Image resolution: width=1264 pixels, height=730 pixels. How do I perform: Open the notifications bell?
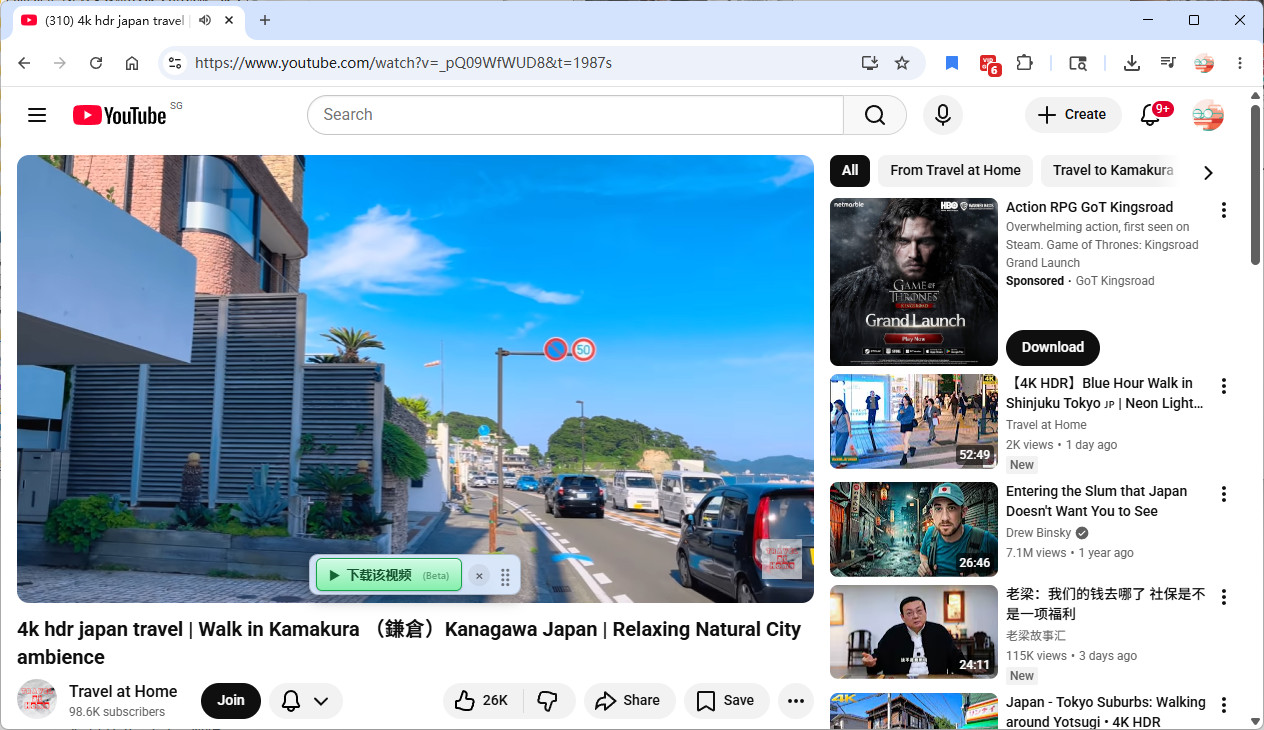click(x=1151, y=115)
